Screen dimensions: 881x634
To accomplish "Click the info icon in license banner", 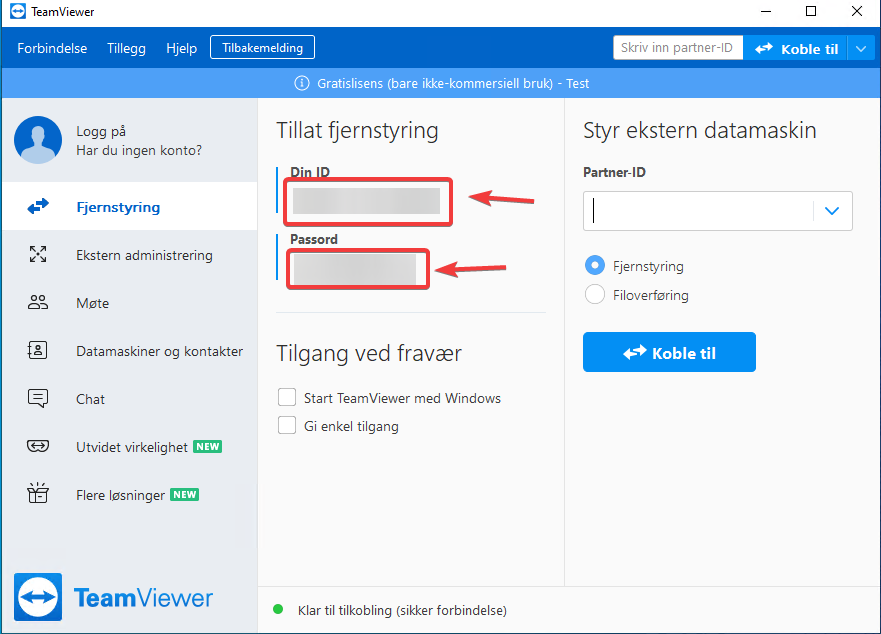I will 302,83.
